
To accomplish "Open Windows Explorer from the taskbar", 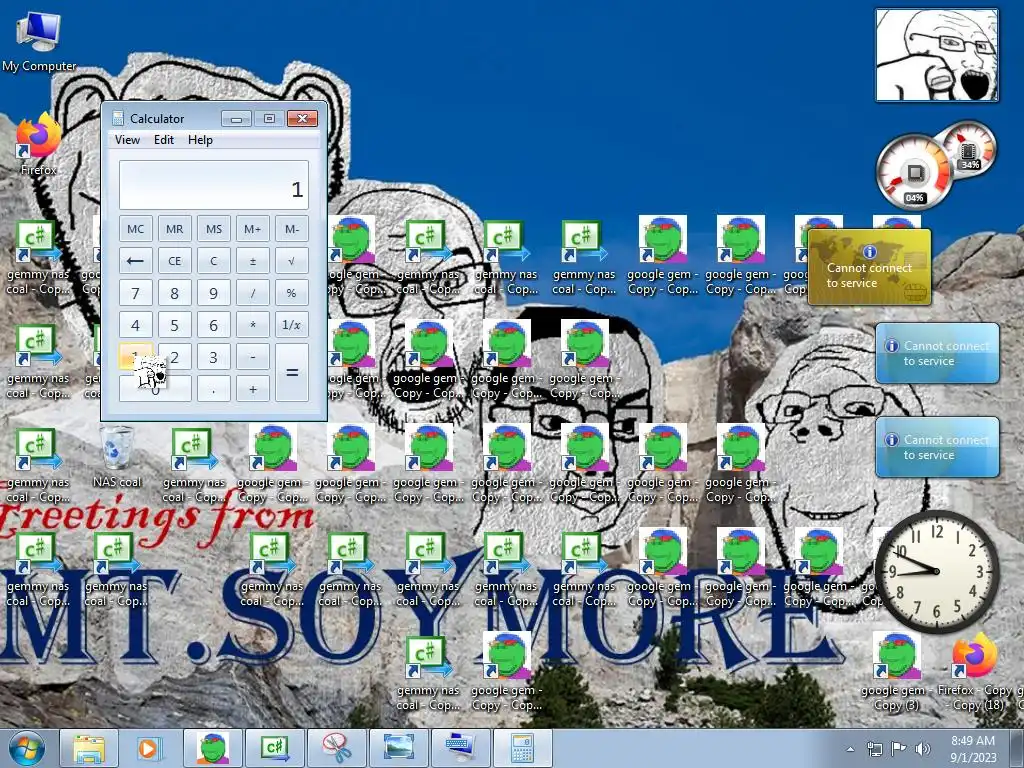I will click(89, 748).
